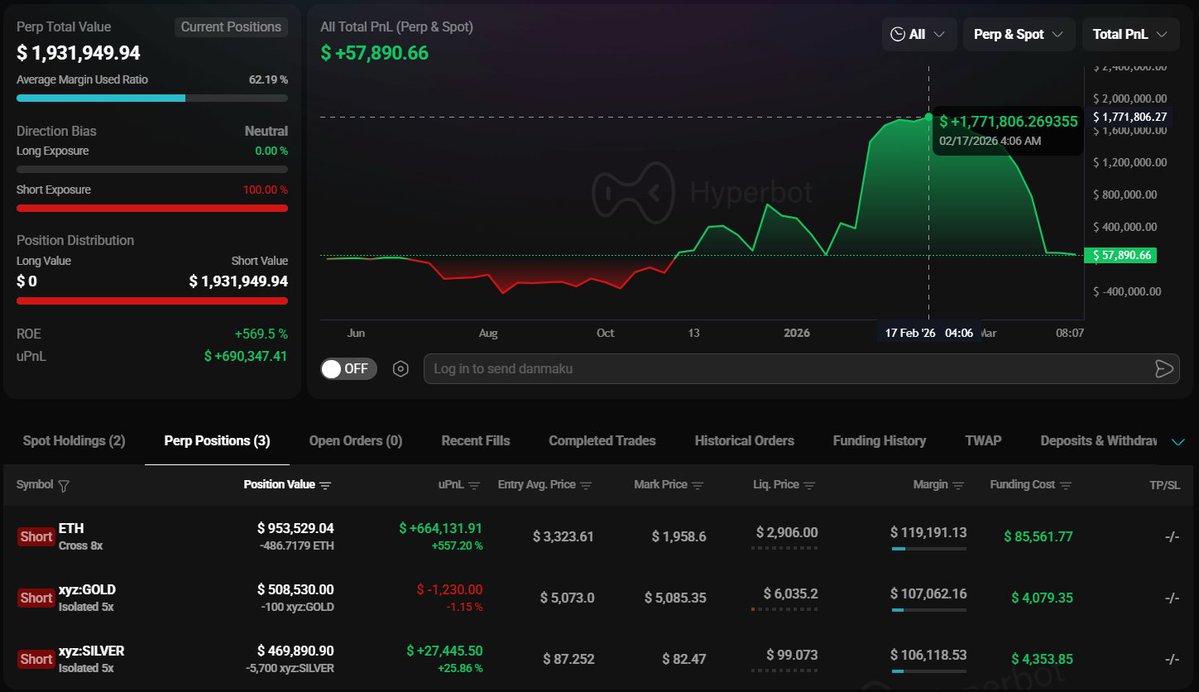Screen dimensions: 1199x692
Task: Open danmaku settings hexagon icon
Action: click(x=401, y=369)
